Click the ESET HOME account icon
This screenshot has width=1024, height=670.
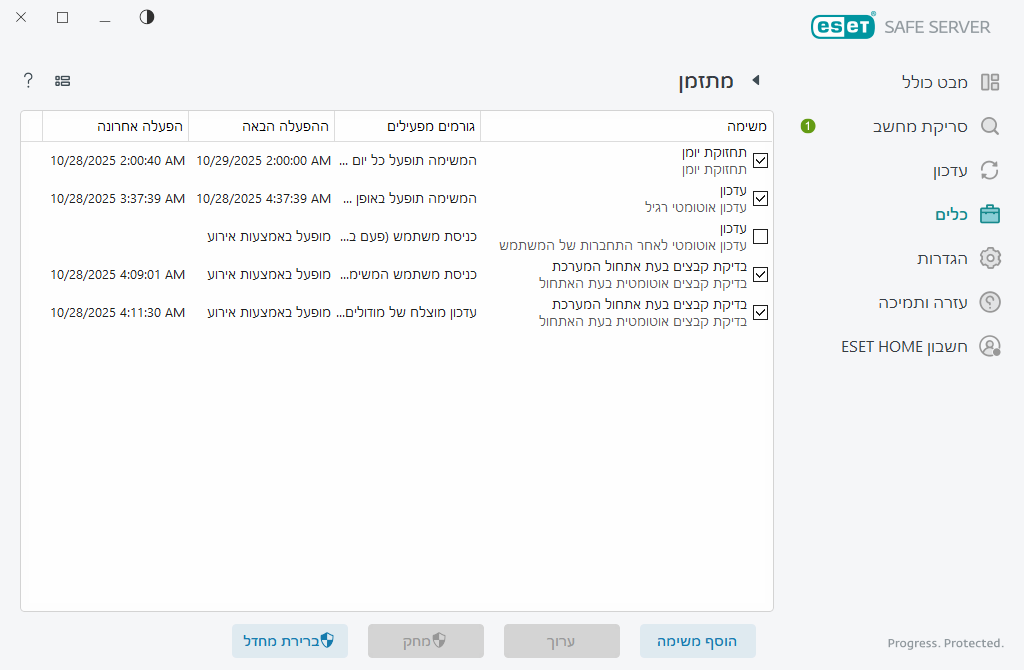990,346
